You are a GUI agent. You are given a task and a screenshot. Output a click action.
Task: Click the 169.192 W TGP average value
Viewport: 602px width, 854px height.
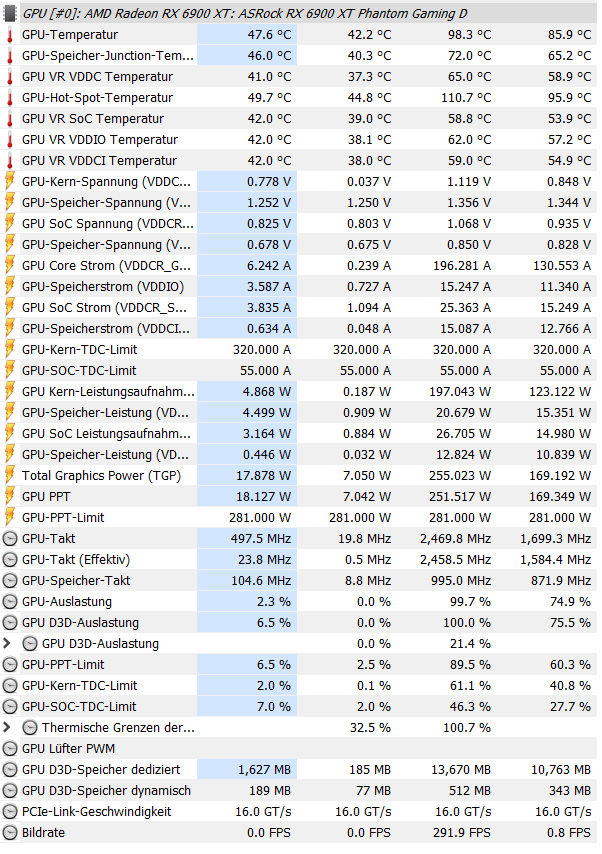[x=560, y=476]
